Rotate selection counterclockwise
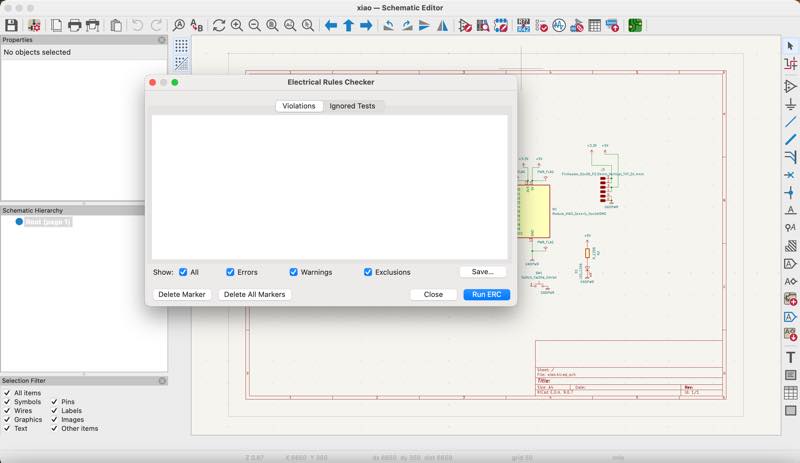This screenshot has width=800, height=463. coord(389,25)
